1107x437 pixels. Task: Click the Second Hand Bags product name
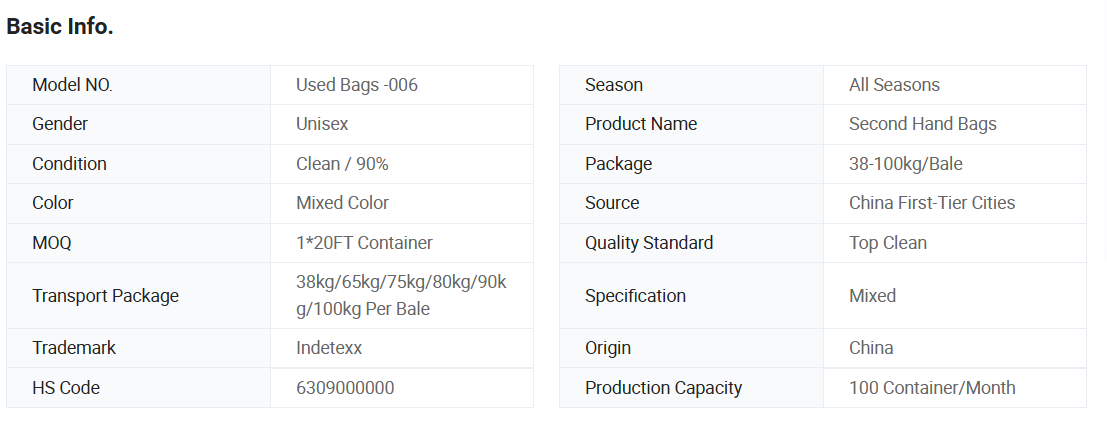pyautogui.click(x=922, y=124)
